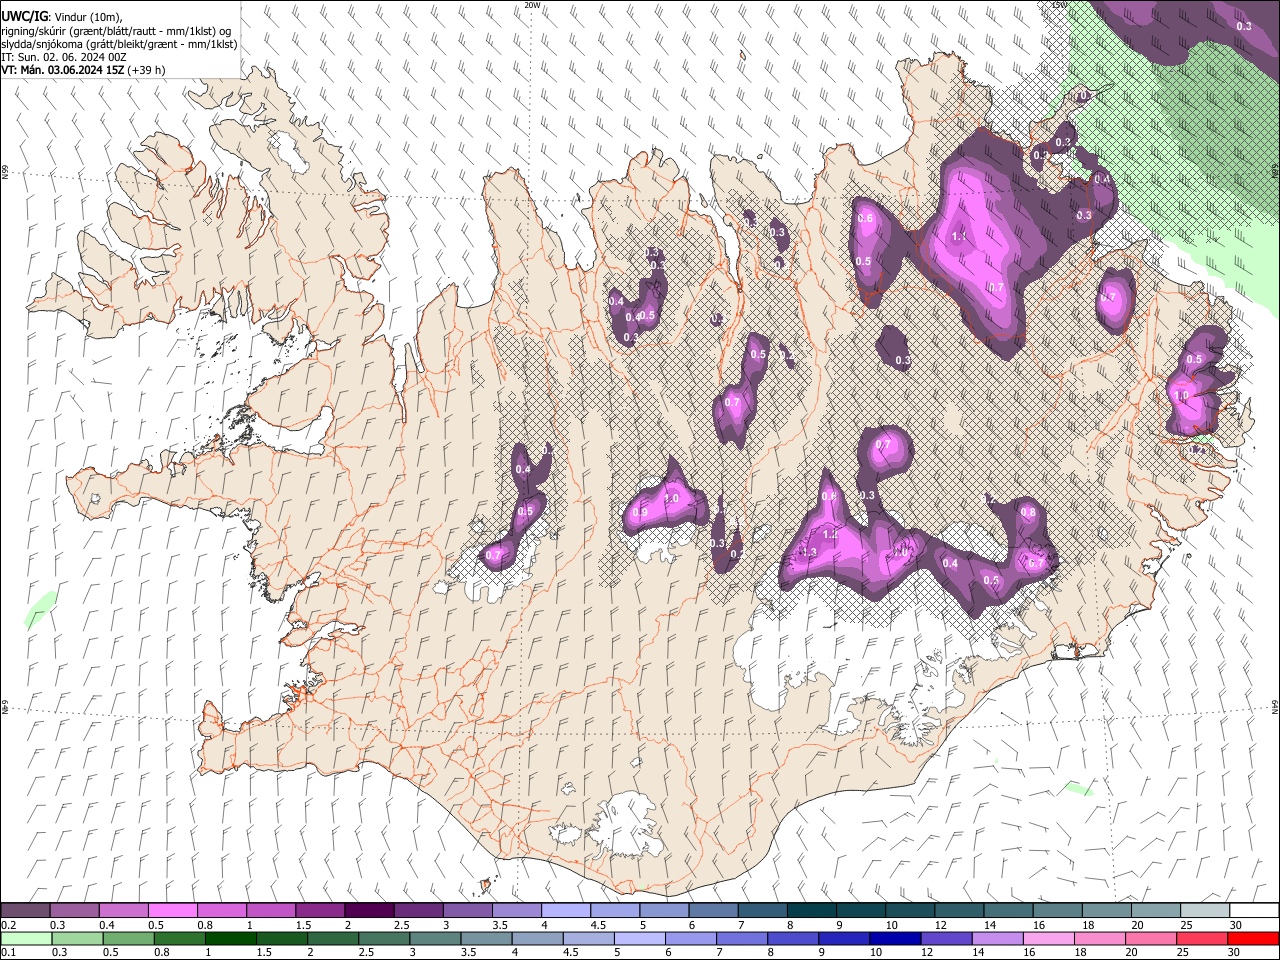
Task: Click the 5–6 light periwinkle rain legend swatch
Action: [x=639, y=938]
